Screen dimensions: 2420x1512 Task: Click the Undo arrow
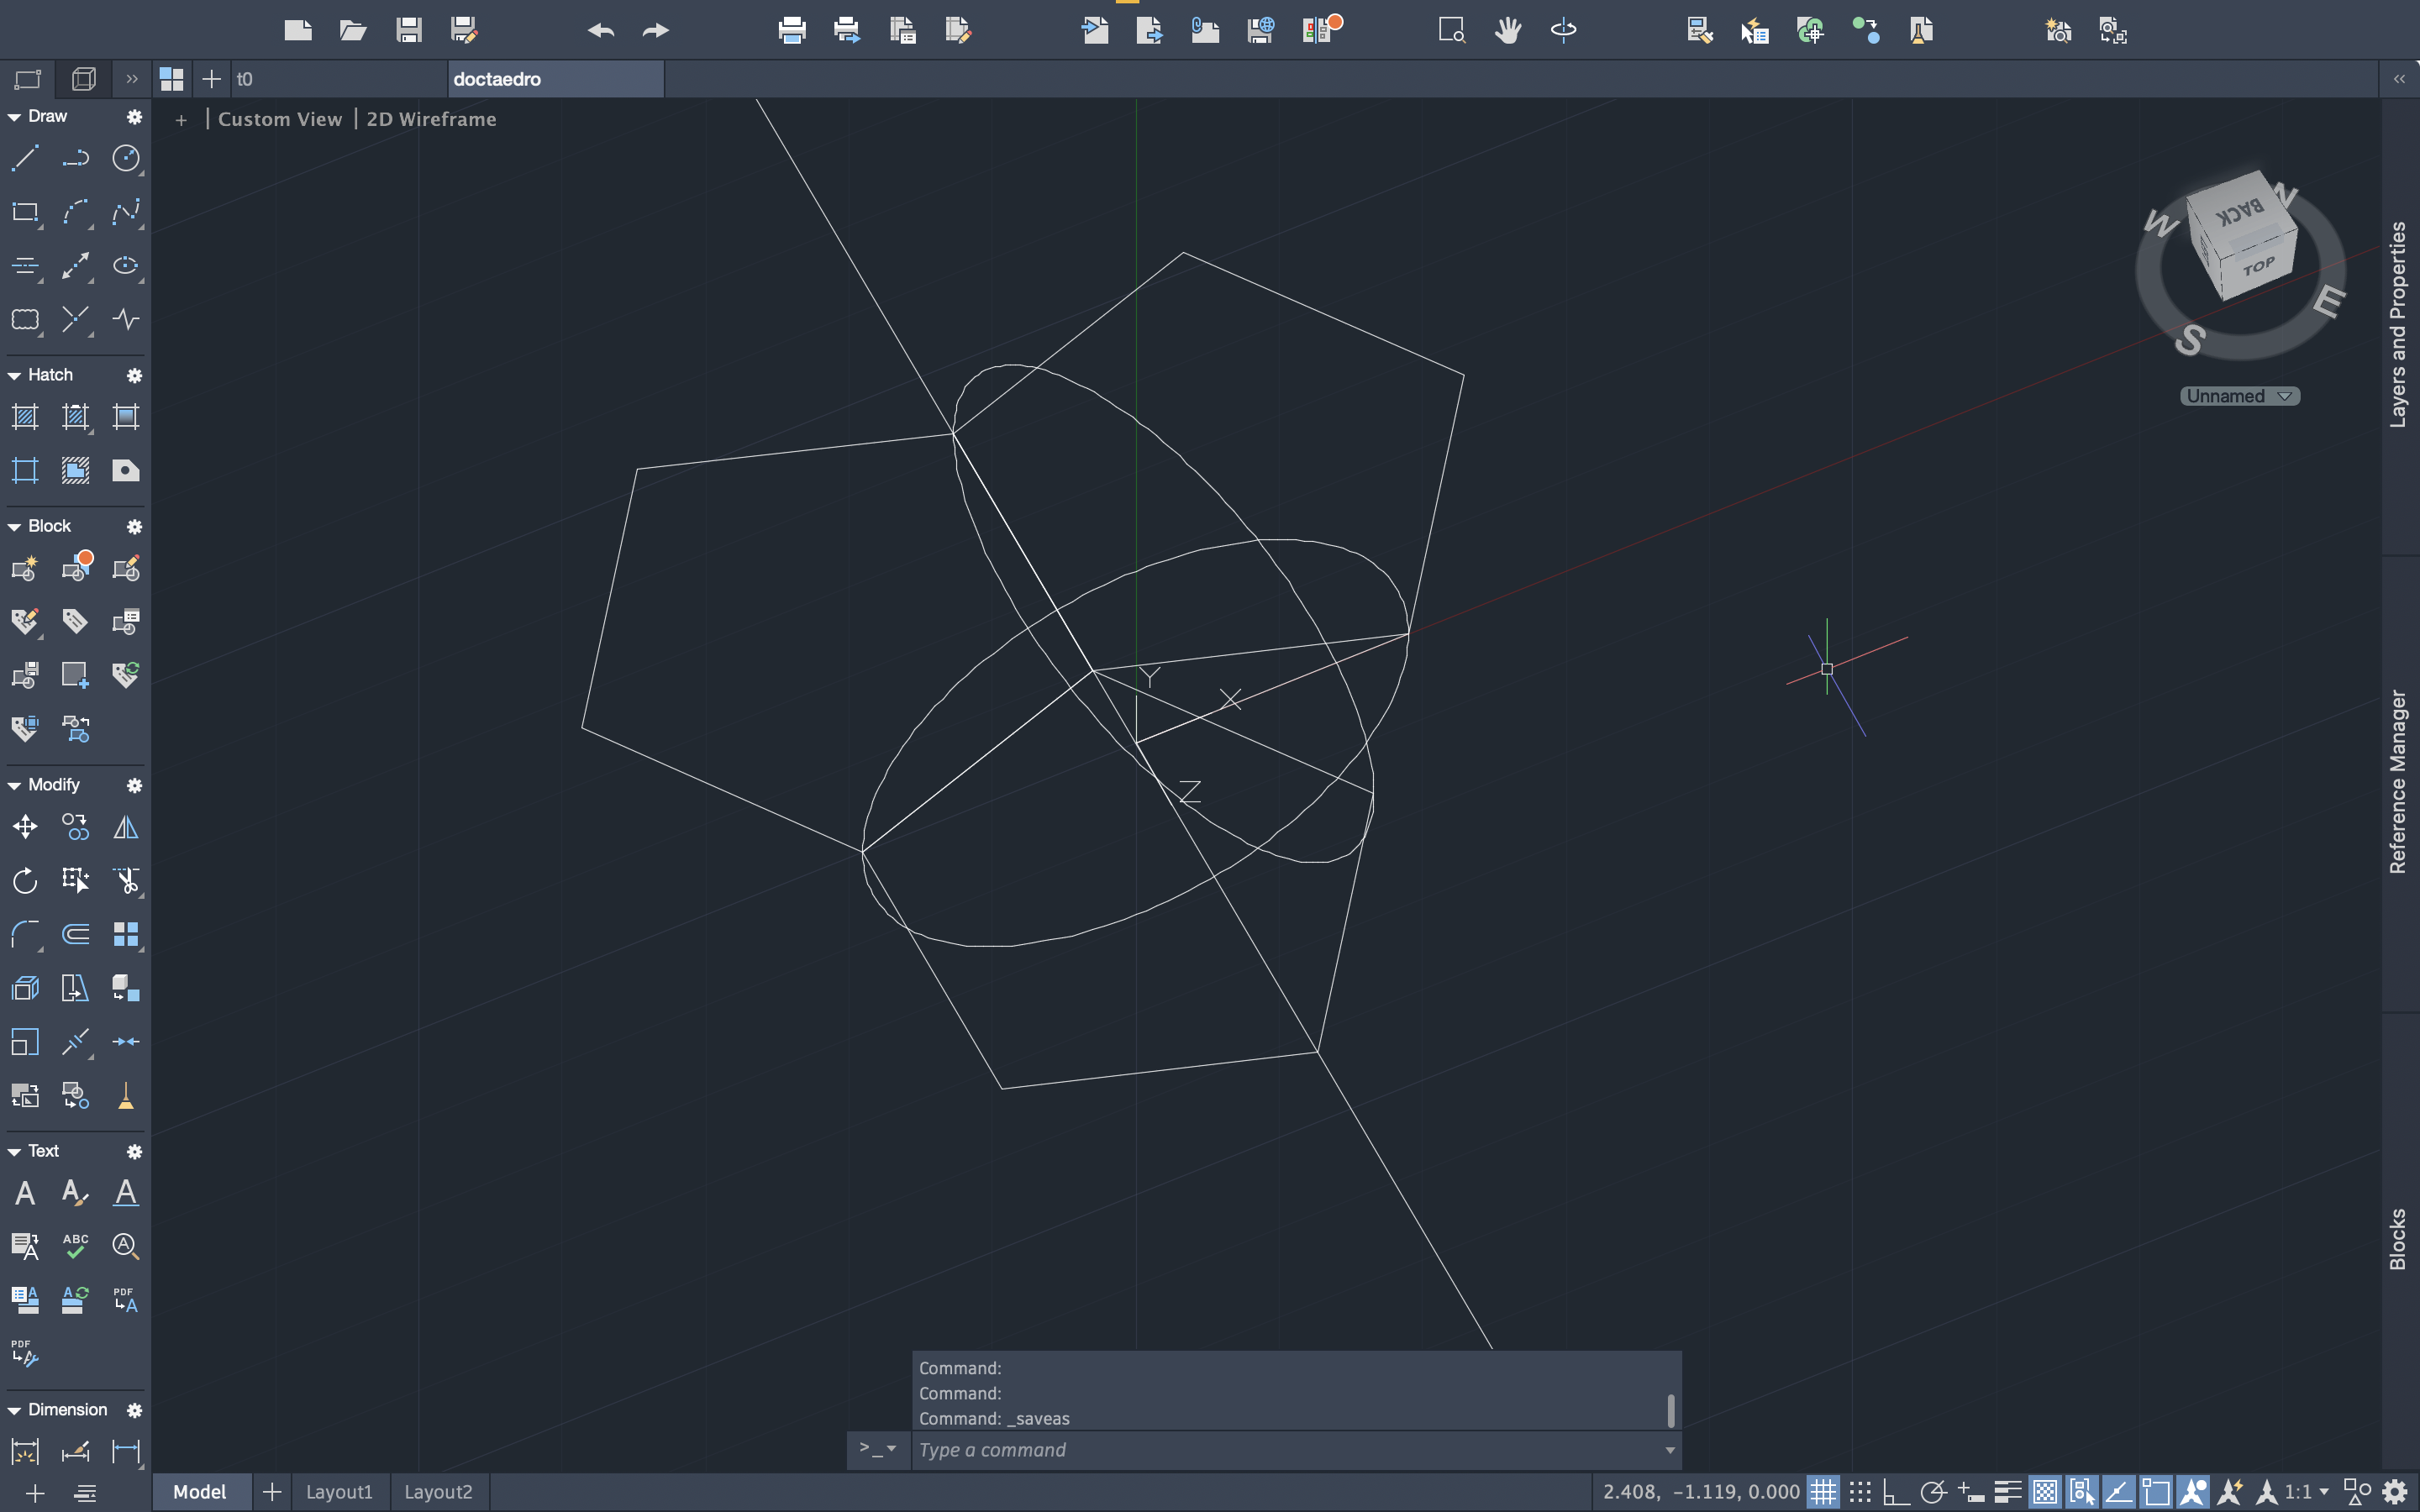coord(601,30)
